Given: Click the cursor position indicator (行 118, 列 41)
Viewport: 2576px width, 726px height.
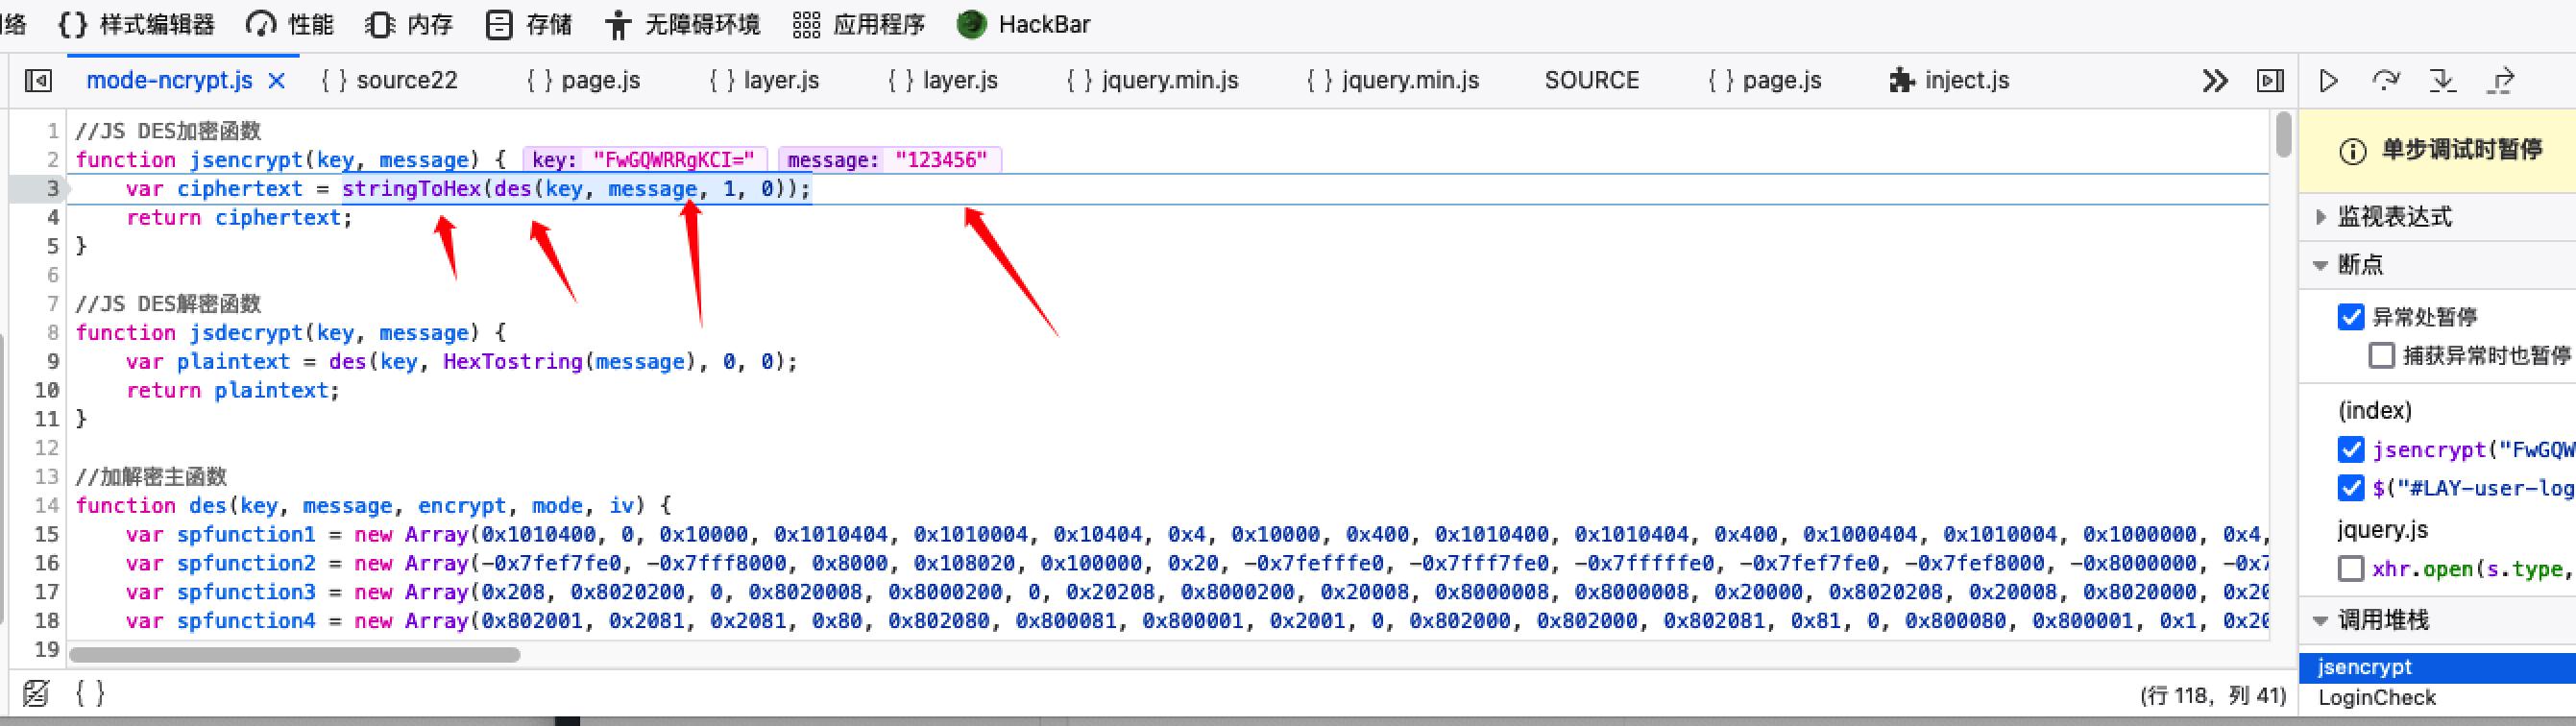Looking at the screenshot, I should pos(2213,696).
